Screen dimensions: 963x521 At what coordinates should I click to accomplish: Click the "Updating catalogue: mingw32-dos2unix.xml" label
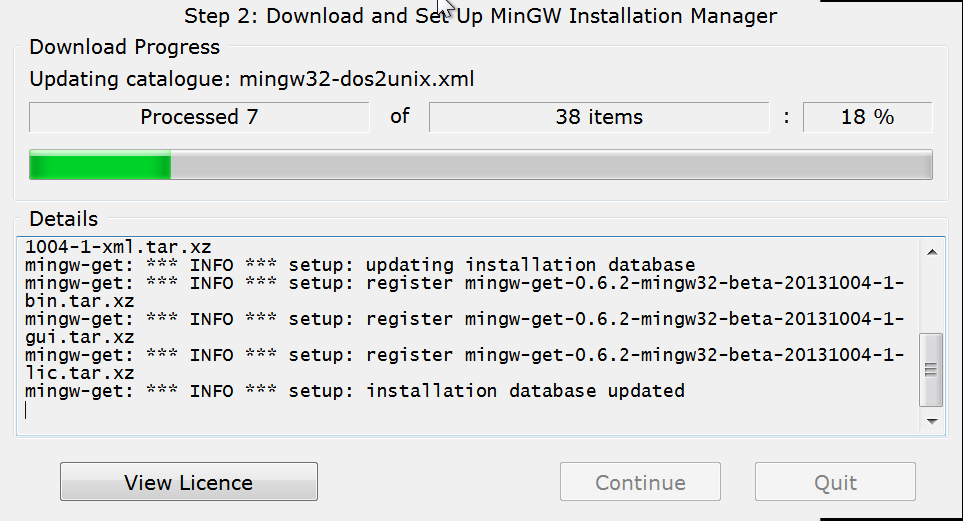(251, 79)
